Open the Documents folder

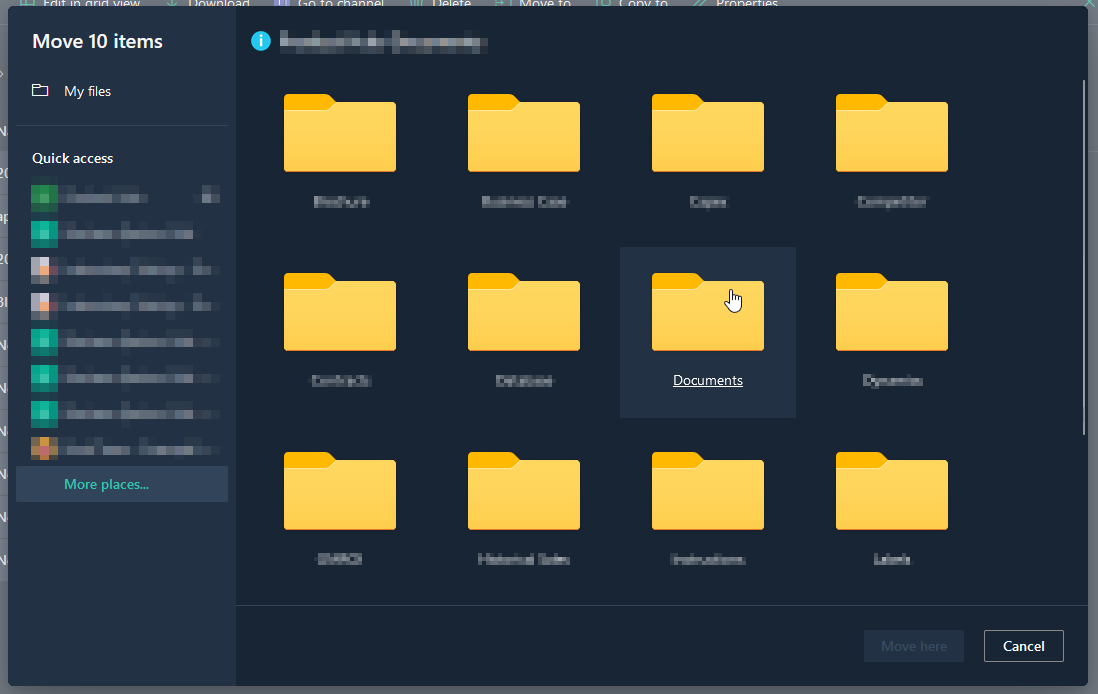707,331
